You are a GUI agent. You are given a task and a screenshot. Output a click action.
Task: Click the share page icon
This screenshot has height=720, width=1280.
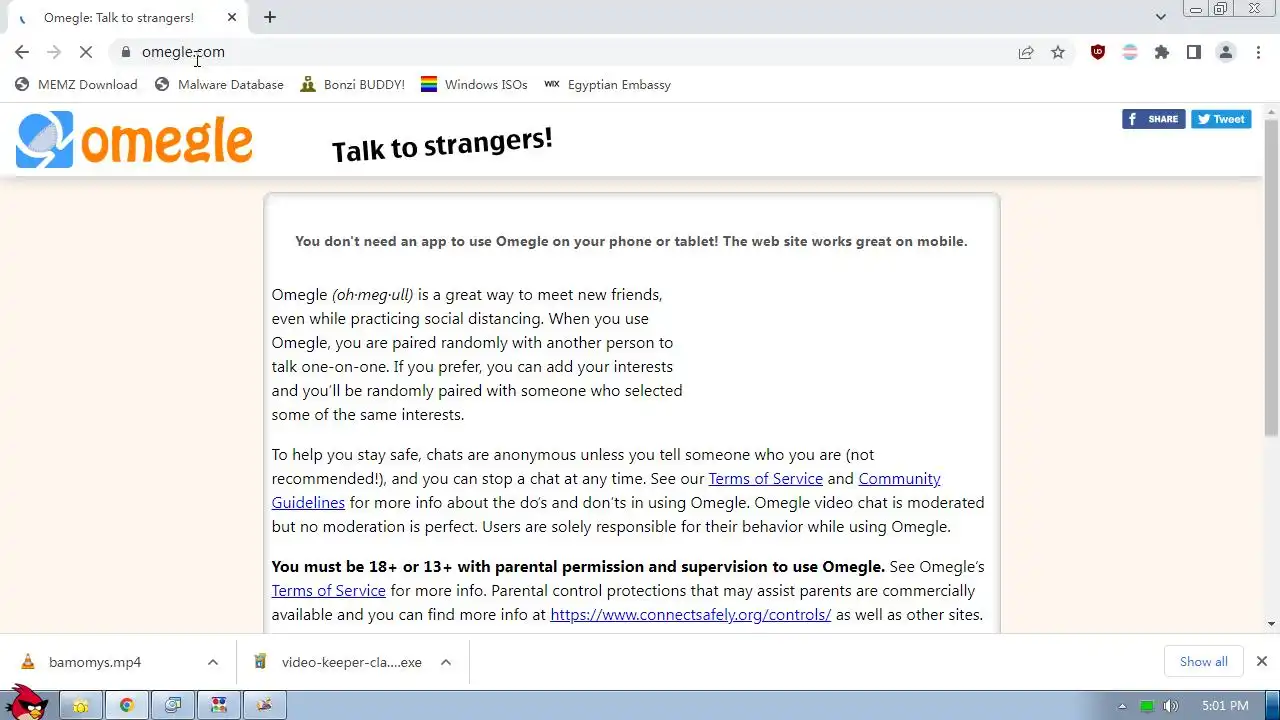coord(1026,52)
